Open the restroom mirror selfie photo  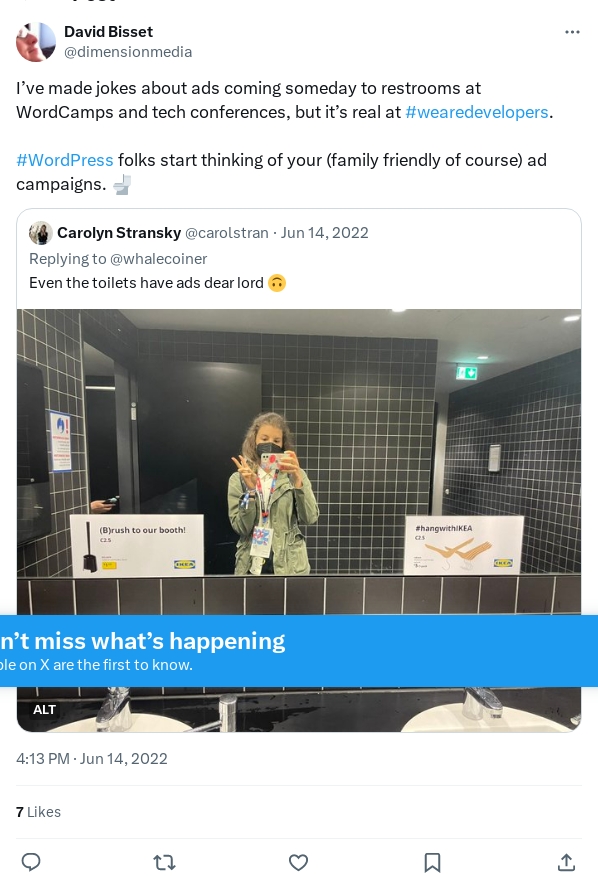pyautogui.click(x=299, y=461)
